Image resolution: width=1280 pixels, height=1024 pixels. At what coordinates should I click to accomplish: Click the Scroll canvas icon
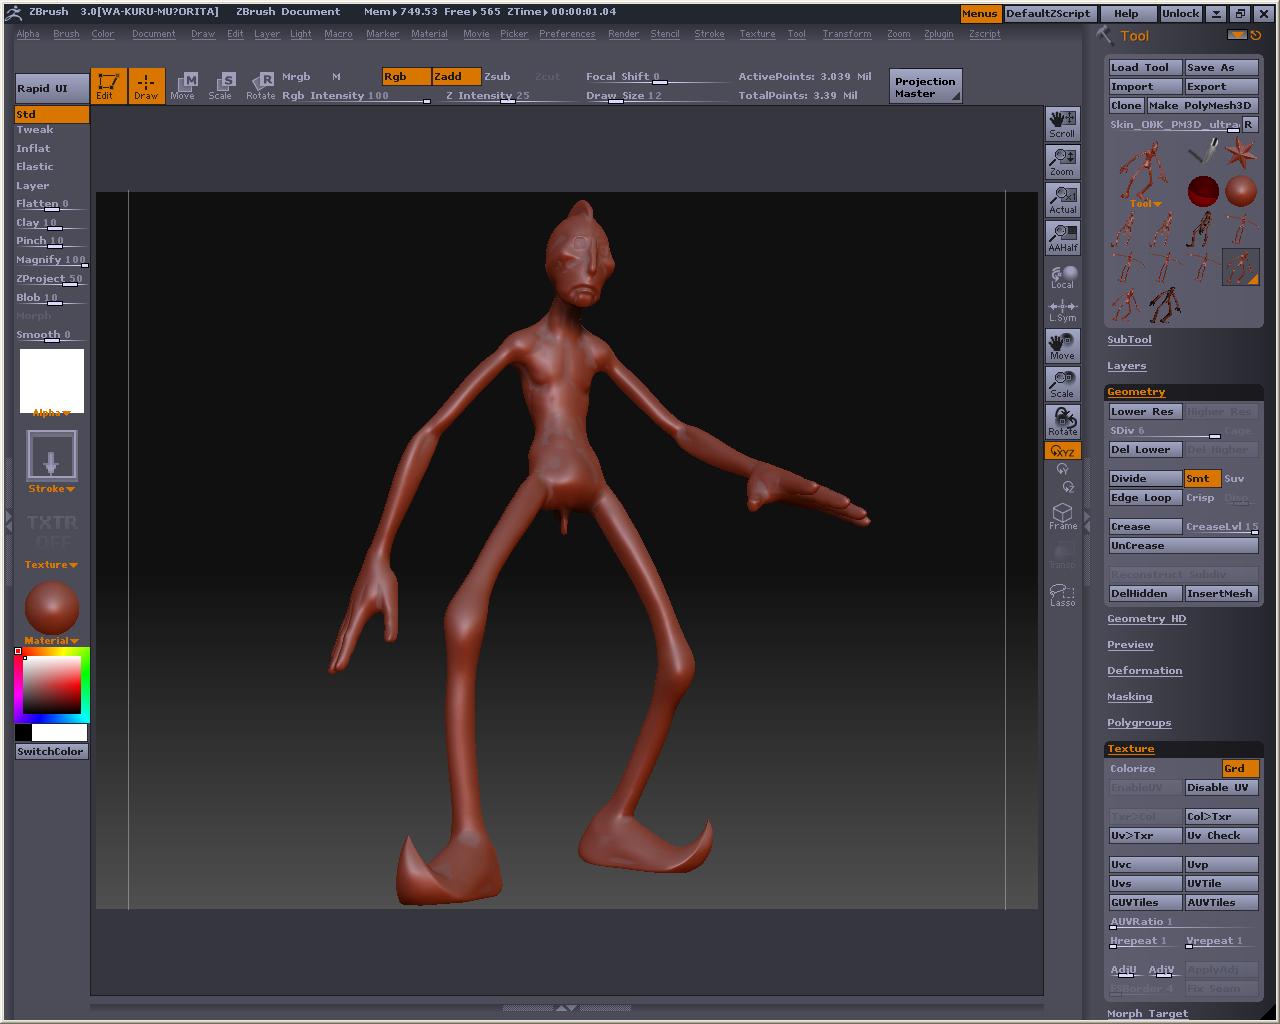click(x=1062, y=124)
